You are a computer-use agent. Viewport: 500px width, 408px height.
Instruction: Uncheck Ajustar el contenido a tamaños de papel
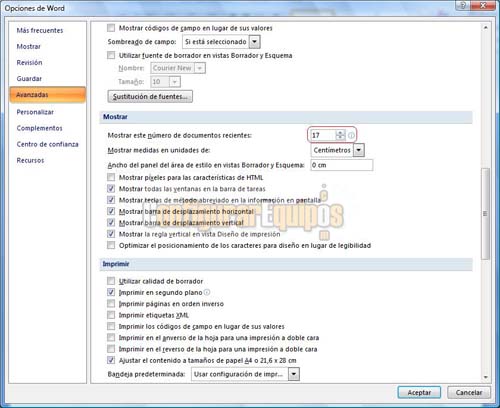[x=111, y=360]
